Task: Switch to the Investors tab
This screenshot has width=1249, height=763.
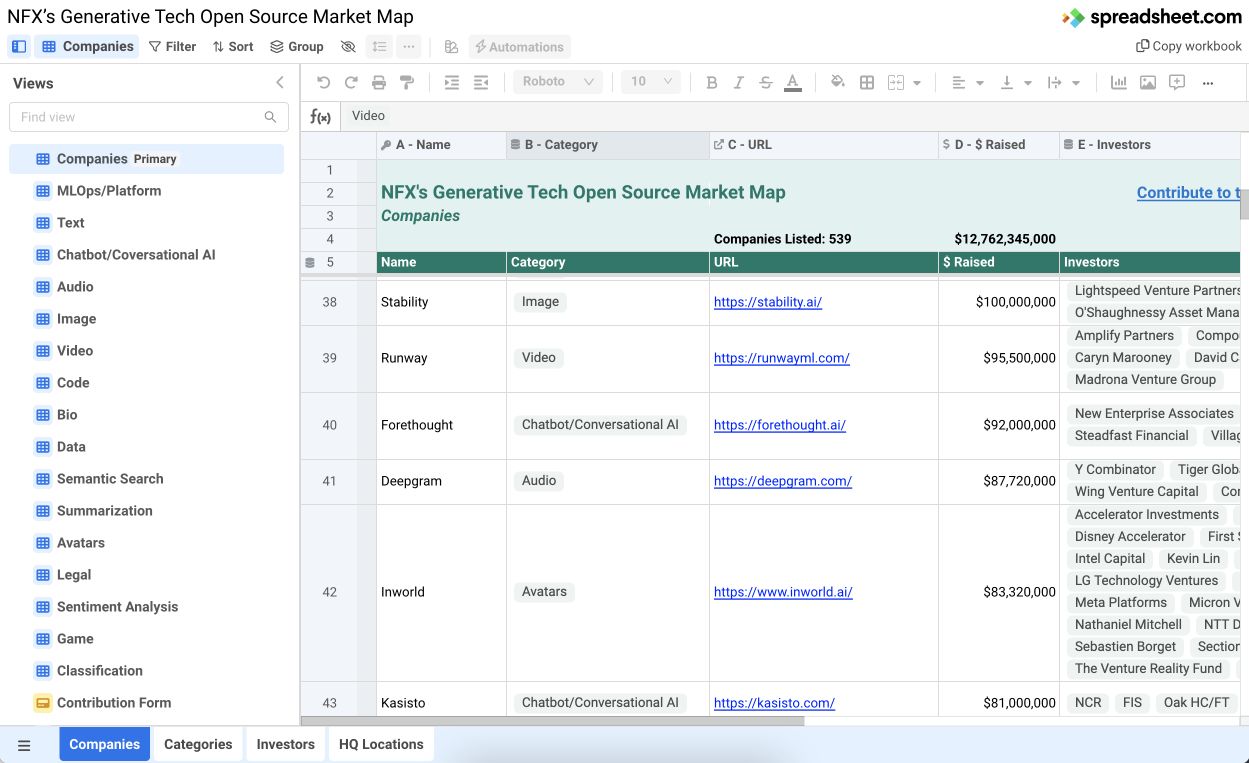Action: click(285, 744)
